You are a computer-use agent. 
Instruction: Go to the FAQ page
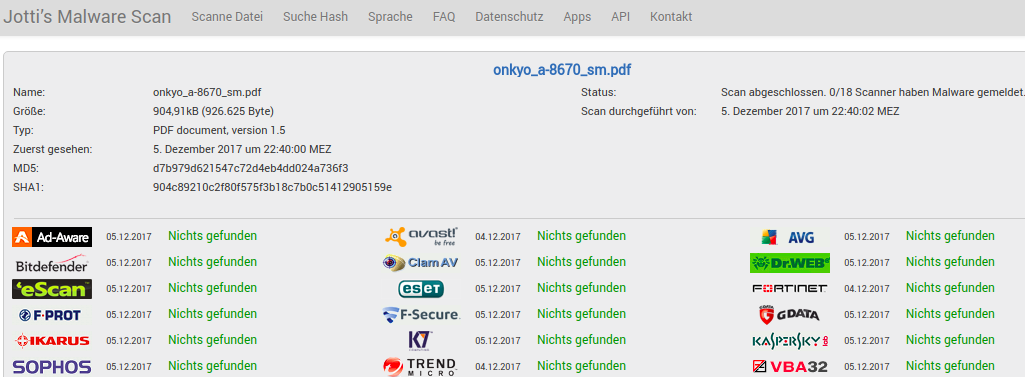[444, 17]
